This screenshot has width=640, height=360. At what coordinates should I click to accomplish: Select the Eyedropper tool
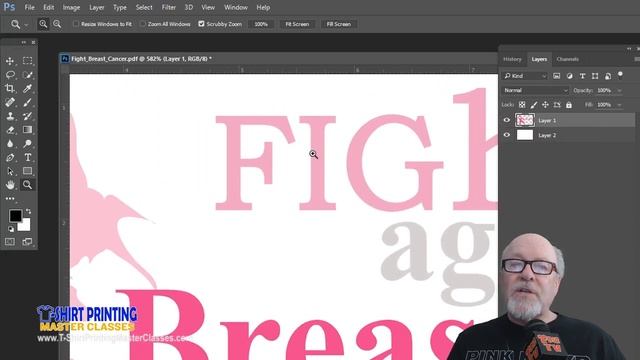click(27, 89)
